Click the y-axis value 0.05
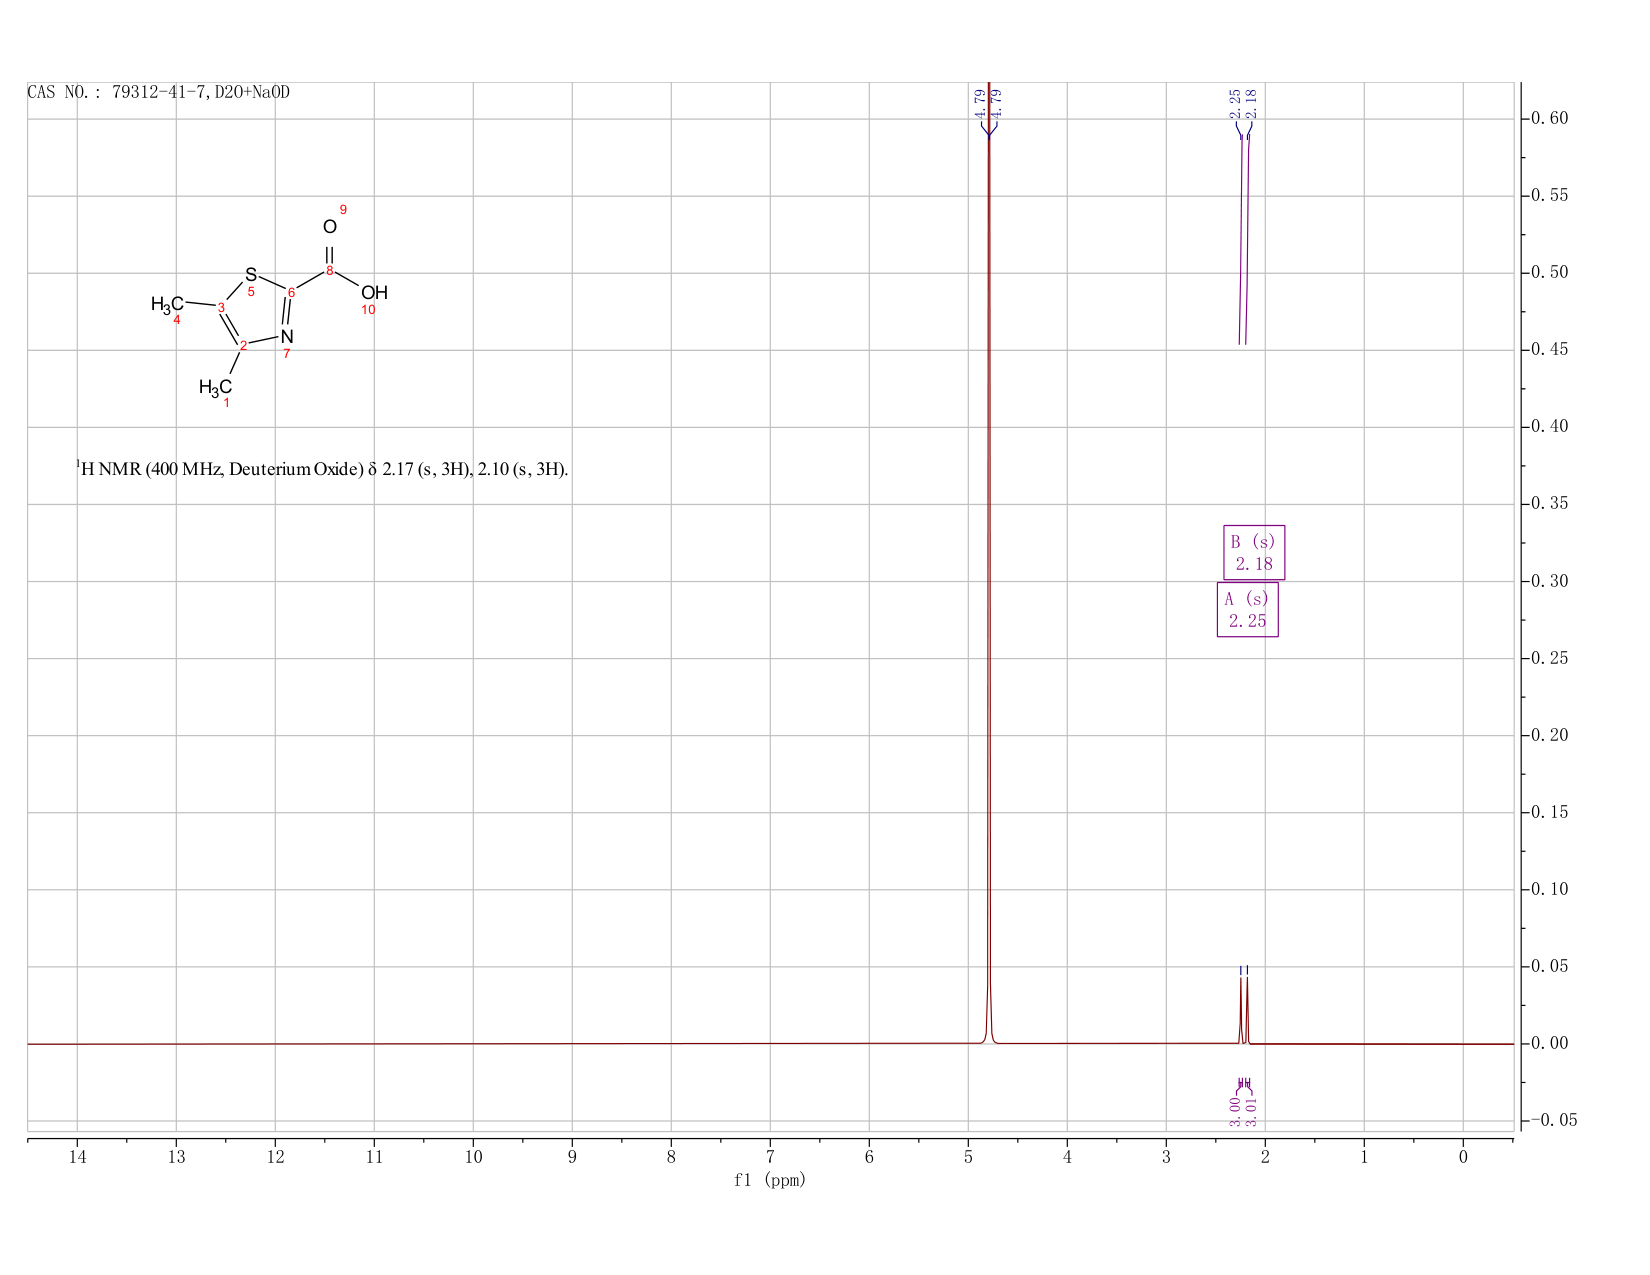1650x1275 pixels. 1549,967
